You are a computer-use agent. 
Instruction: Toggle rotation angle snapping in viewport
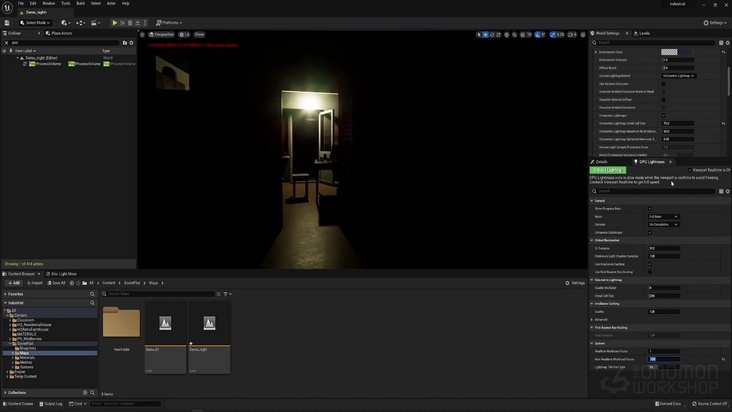pyautogui.click(x=538, y=35)
